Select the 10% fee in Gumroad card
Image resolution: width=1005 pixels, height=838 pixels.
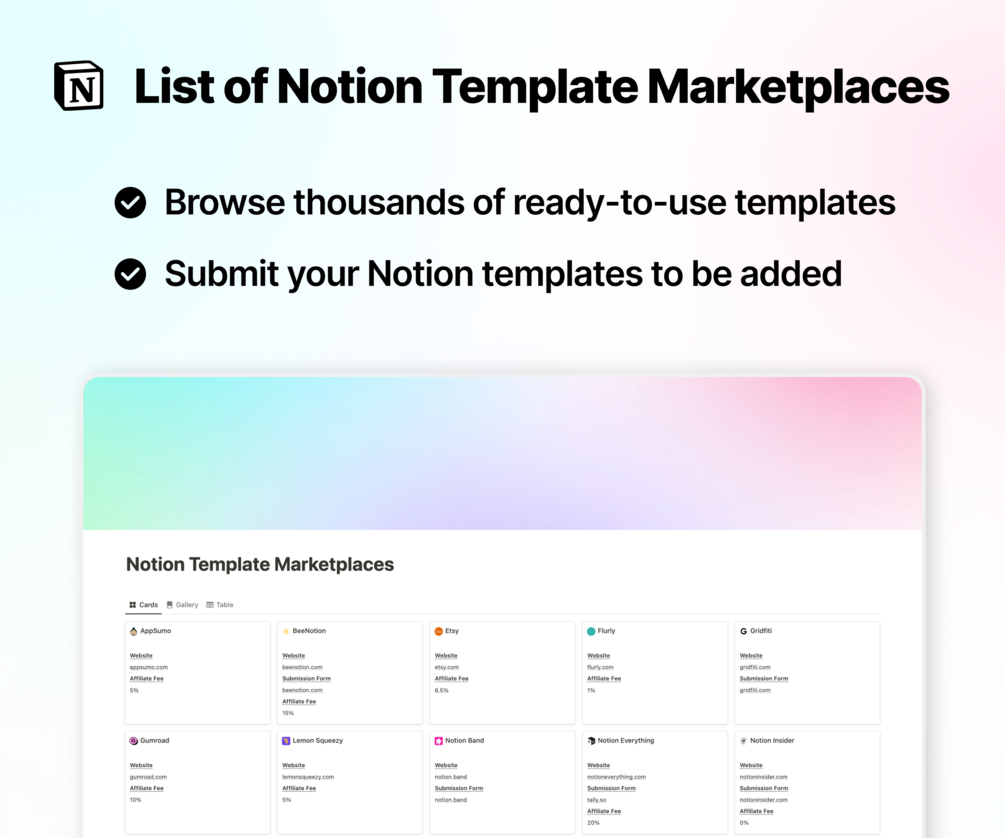point(135,800)
